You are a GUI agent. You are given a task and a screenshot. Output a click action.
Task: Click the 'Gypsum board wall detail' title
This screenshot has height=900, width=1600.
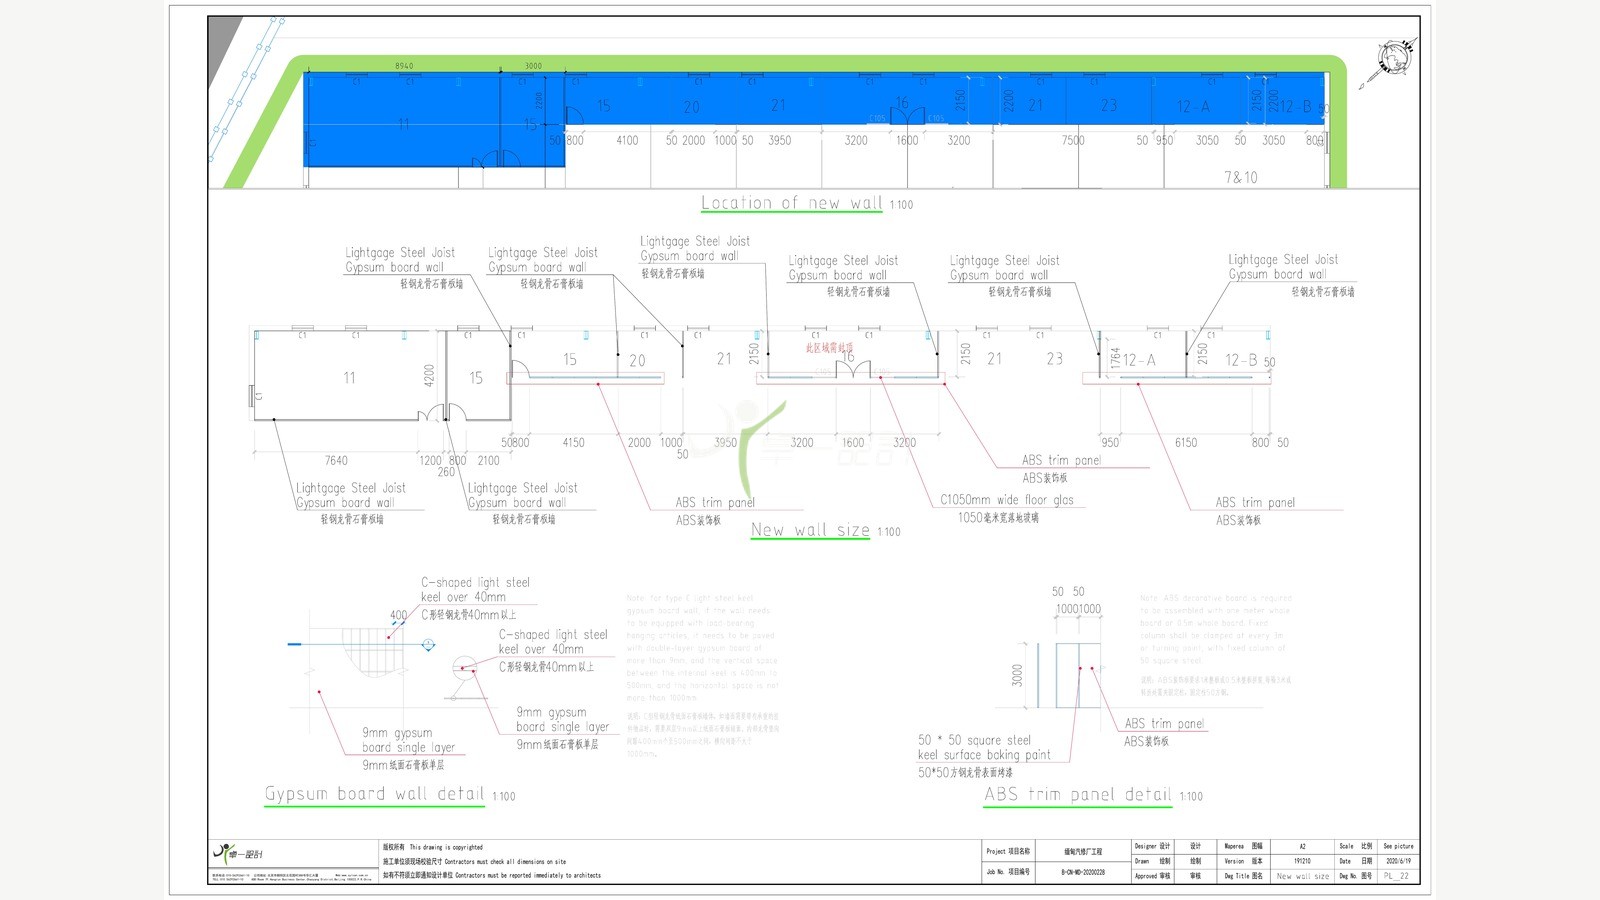tap(375, 794)
